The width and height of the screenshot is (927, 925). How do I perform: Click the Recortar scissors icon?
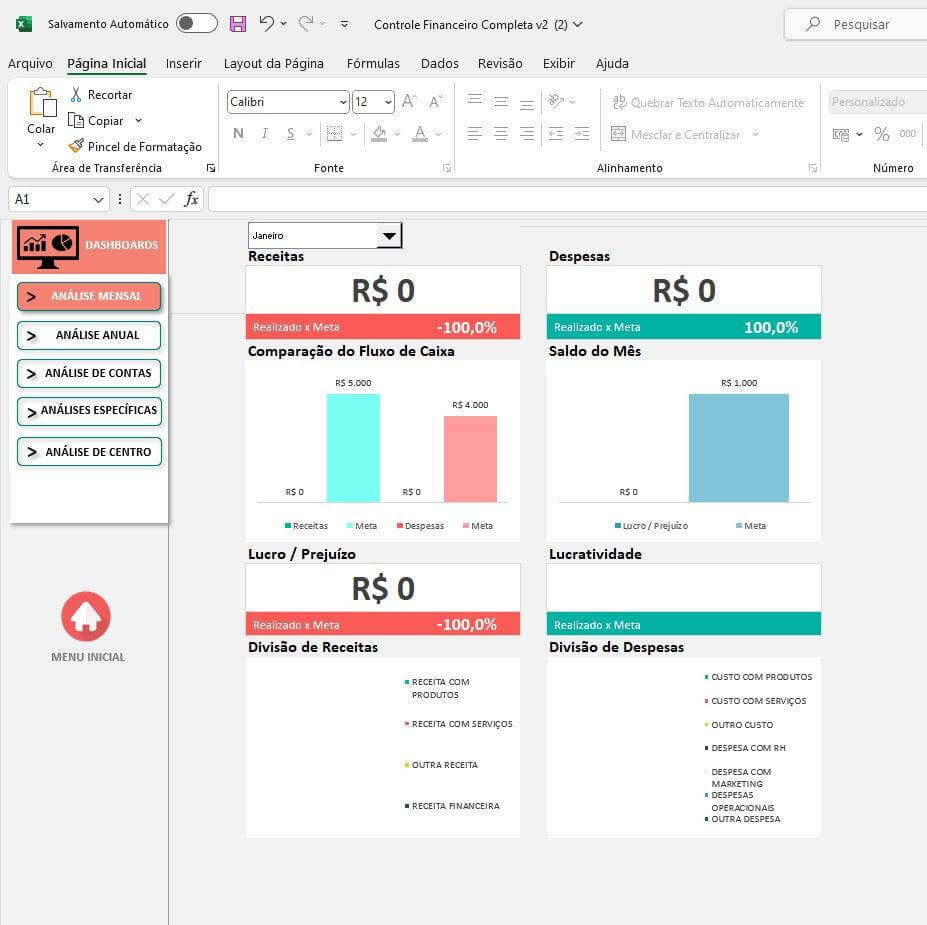point(76,94)
